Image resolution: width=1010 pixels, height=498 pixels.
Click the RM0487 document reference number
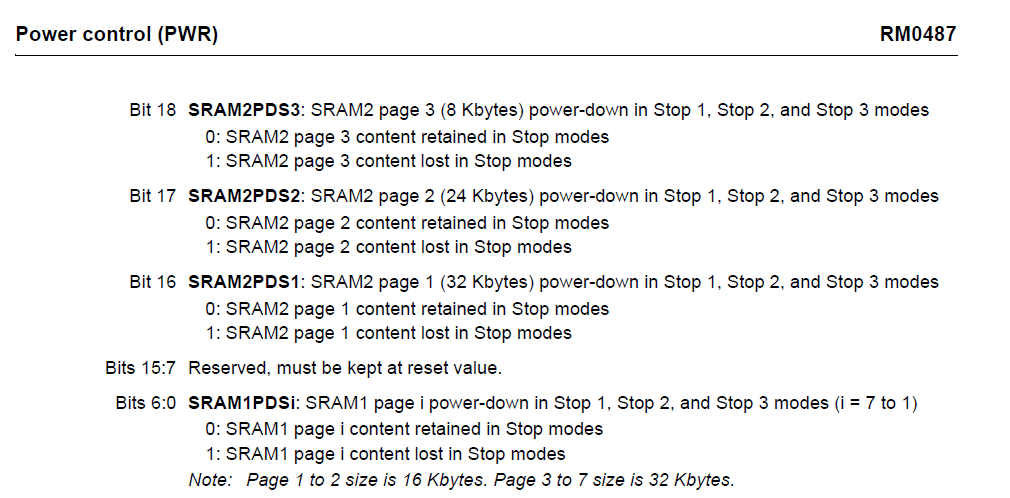pyautogui.click(x=917, y=35)
